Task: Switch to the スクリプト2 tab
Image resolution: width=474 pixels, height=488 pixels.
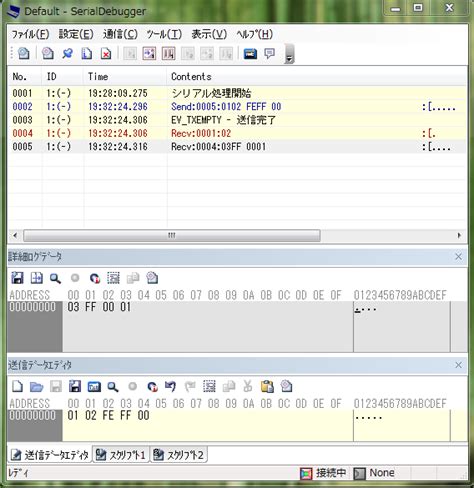Action: tap(179, 455)
